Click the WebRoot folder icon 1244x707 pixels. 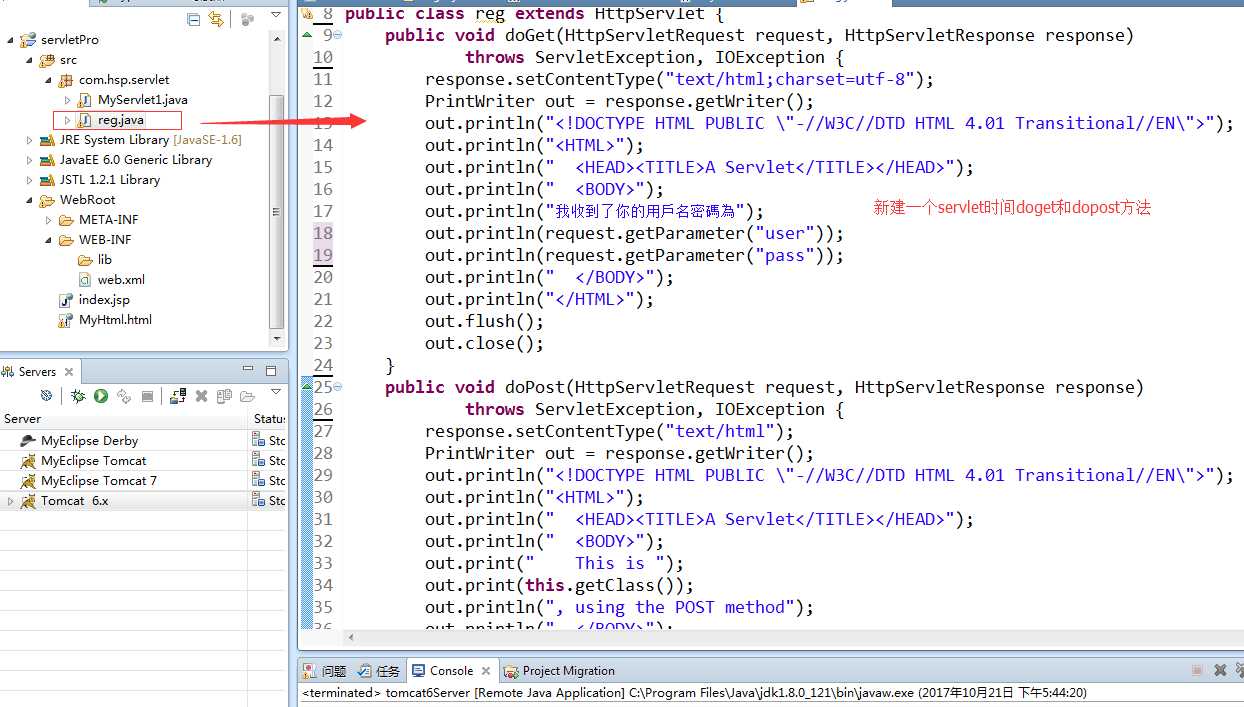[48, 200]
